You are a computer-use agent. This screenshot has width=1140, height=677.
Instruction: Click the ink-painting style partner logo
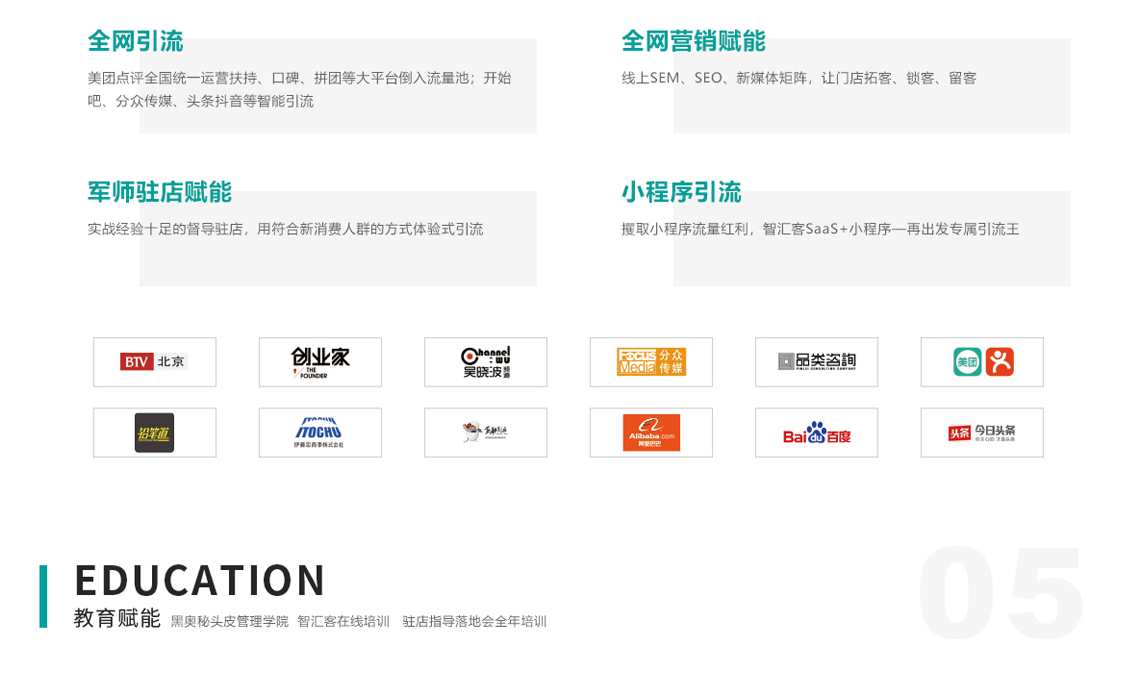coord(485,433)
